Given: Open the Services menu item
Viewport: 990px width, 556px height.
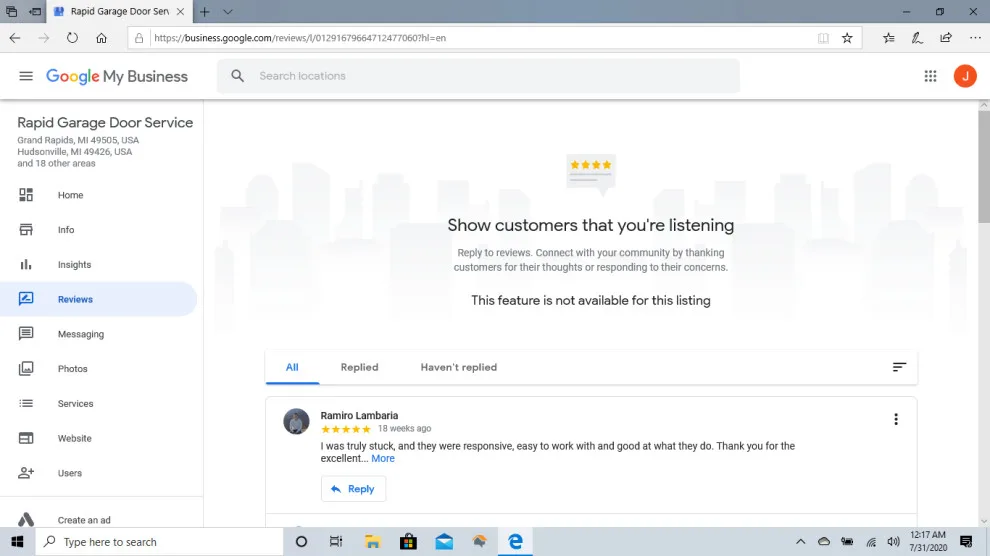Looking at the screenshot, I should pyautogui.click(x=75, y=403).
